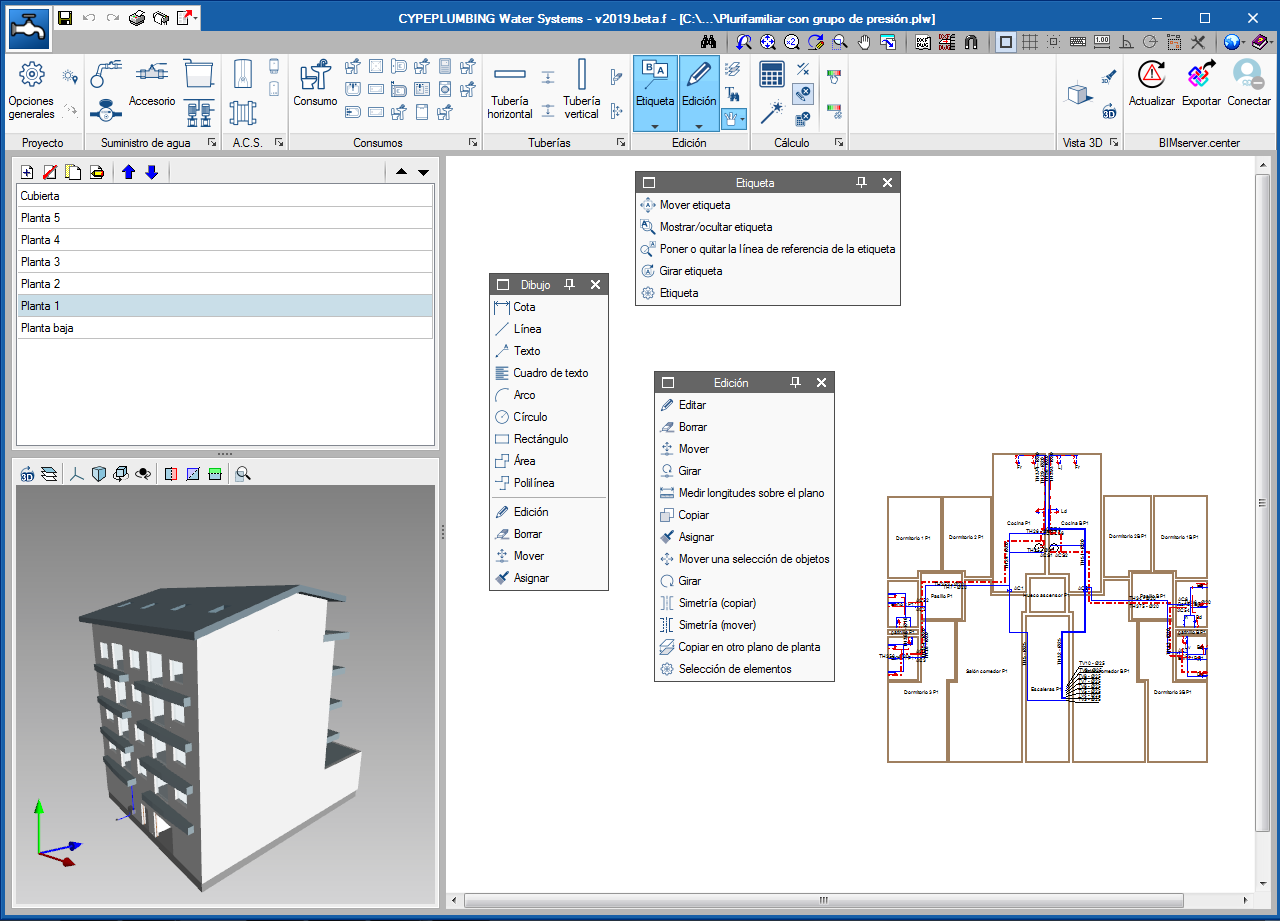Image resolution: width=1280 pixels, height=921 pixels.
Task: Choose the Tubería vertical tool
Action: (x=581, y=90)
